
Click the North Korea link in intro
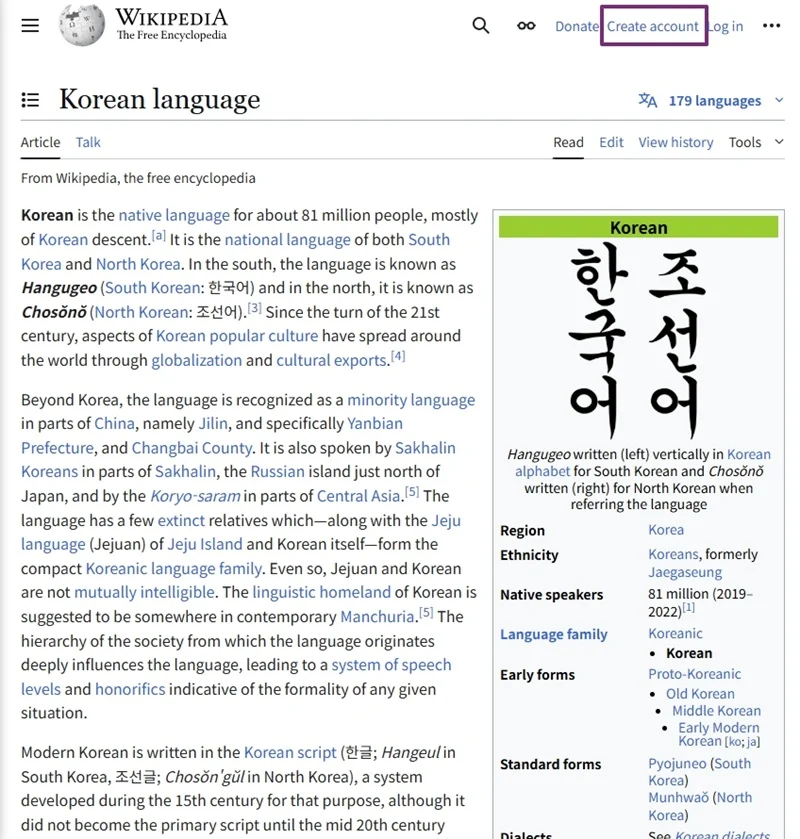pos(138,264)
